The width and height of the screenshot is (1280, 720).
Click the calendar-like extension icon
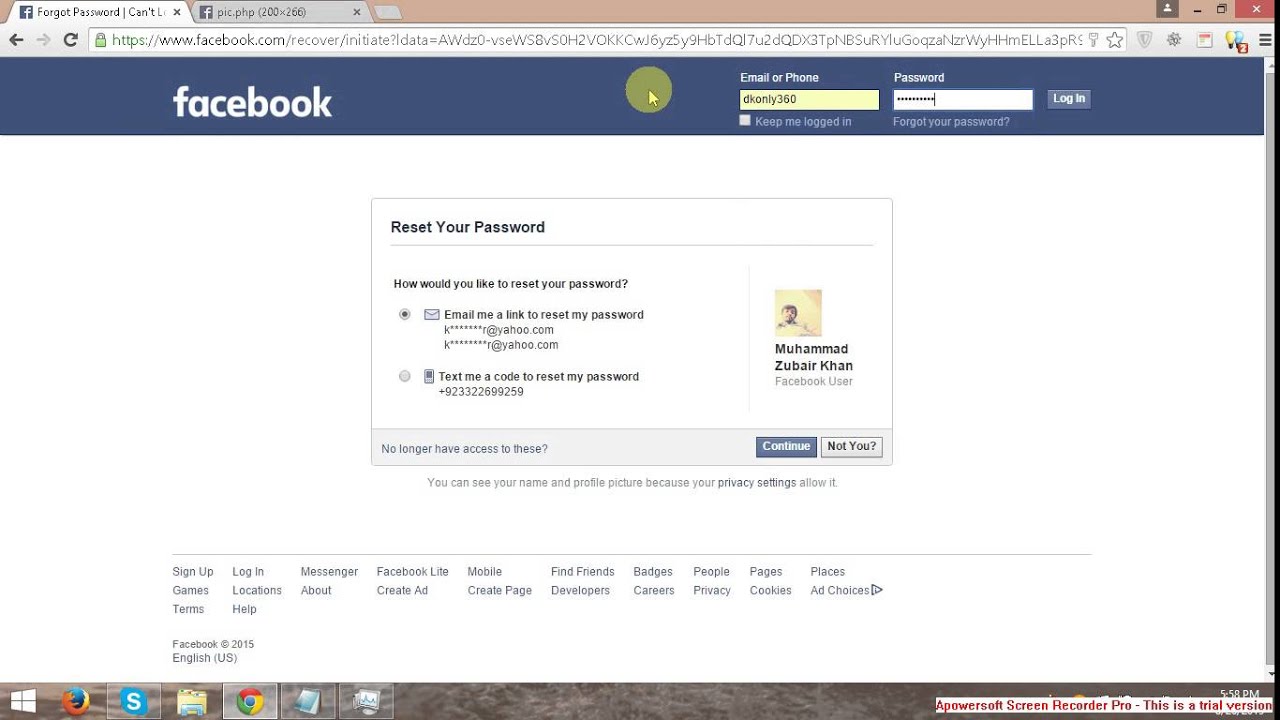tap(1205, 40)
